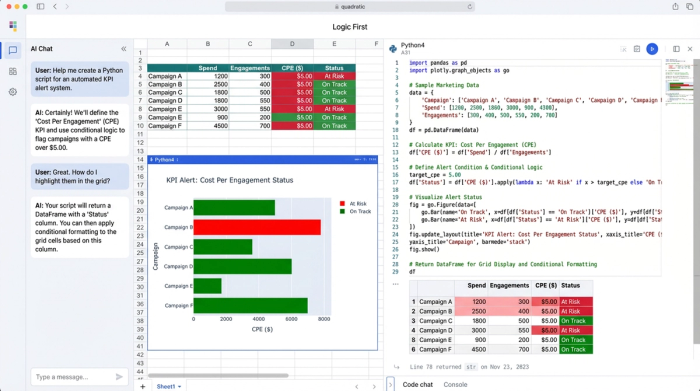Click the red Campaign B bar
The image size is (700, 391).
click(257, 227)
